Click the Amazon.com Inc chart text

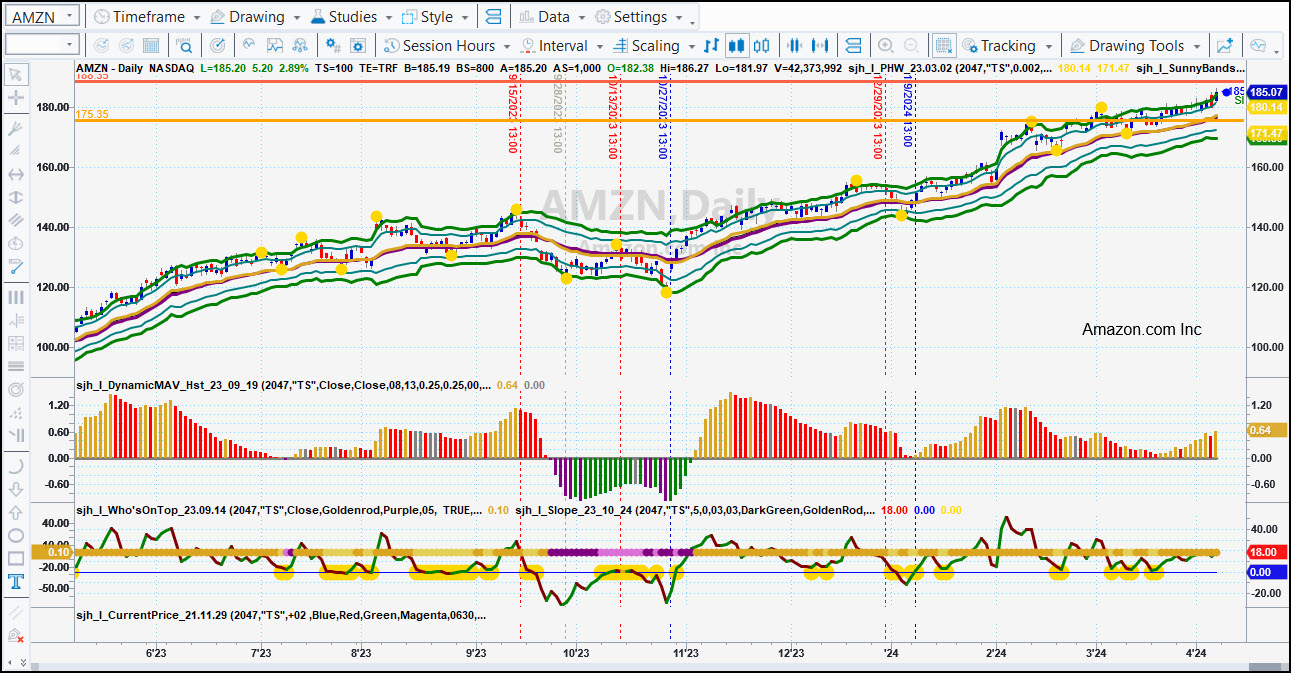[x=1142, y=330]
